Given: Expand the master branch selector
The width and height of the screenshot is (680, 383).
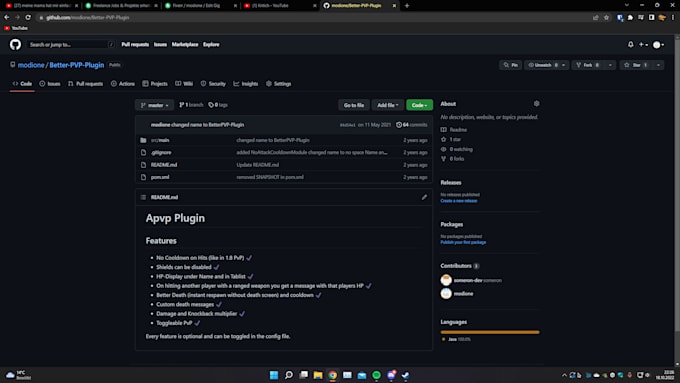Looking at the screenshot, I should pyautogui.click(x=154, y=105).
